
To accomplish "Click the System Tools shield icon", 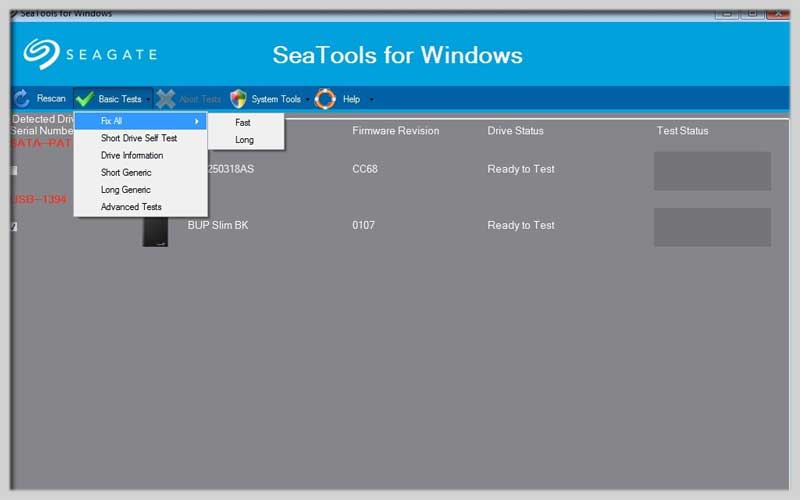I will click(238, 99).
